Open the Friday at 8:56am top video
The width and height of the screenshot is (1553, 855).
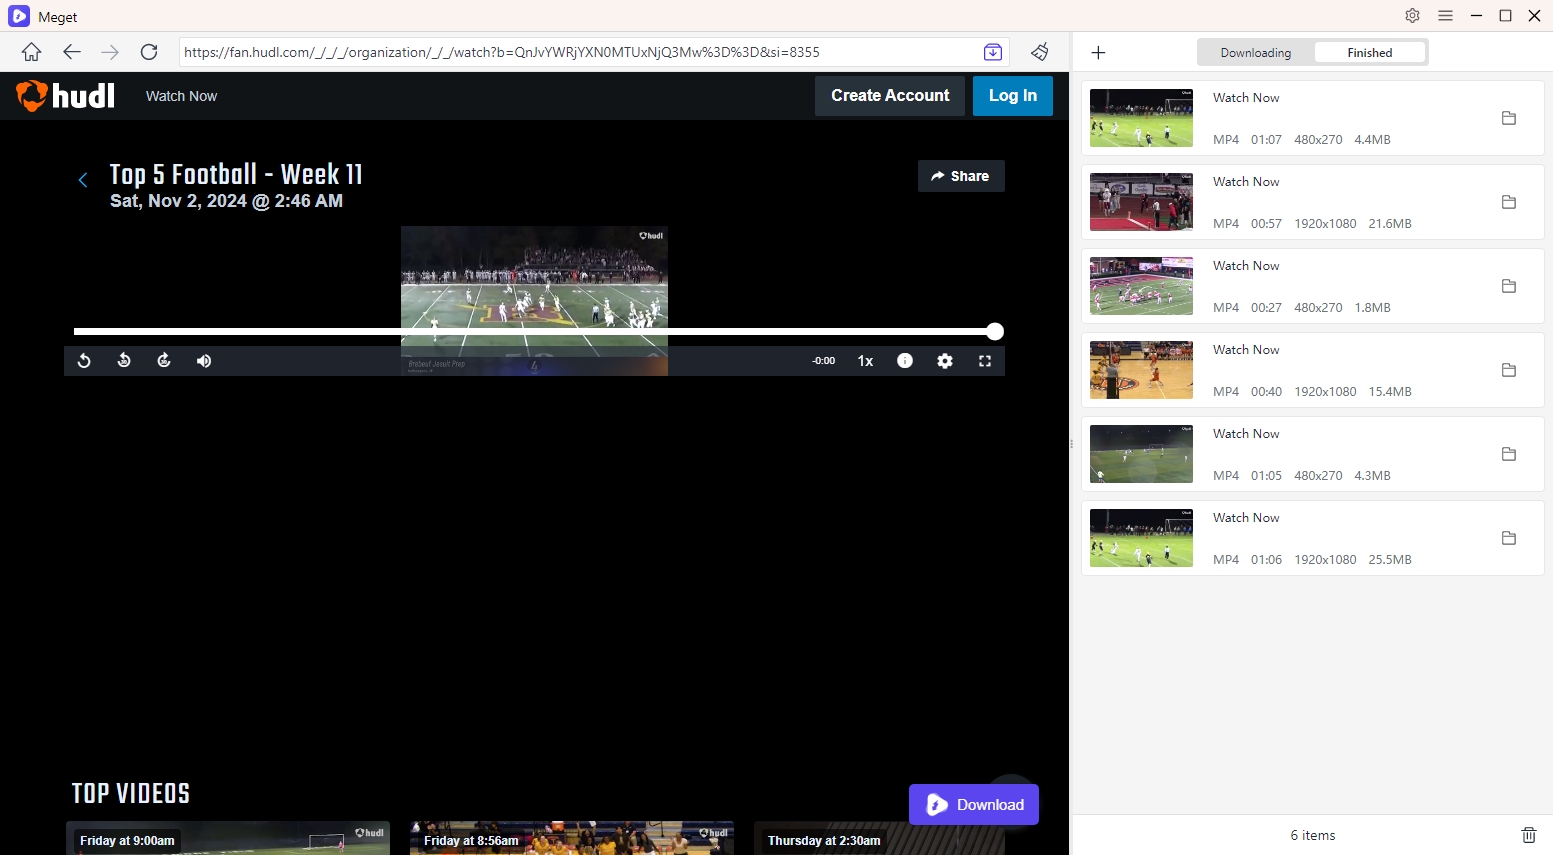(x=572, y=839)
